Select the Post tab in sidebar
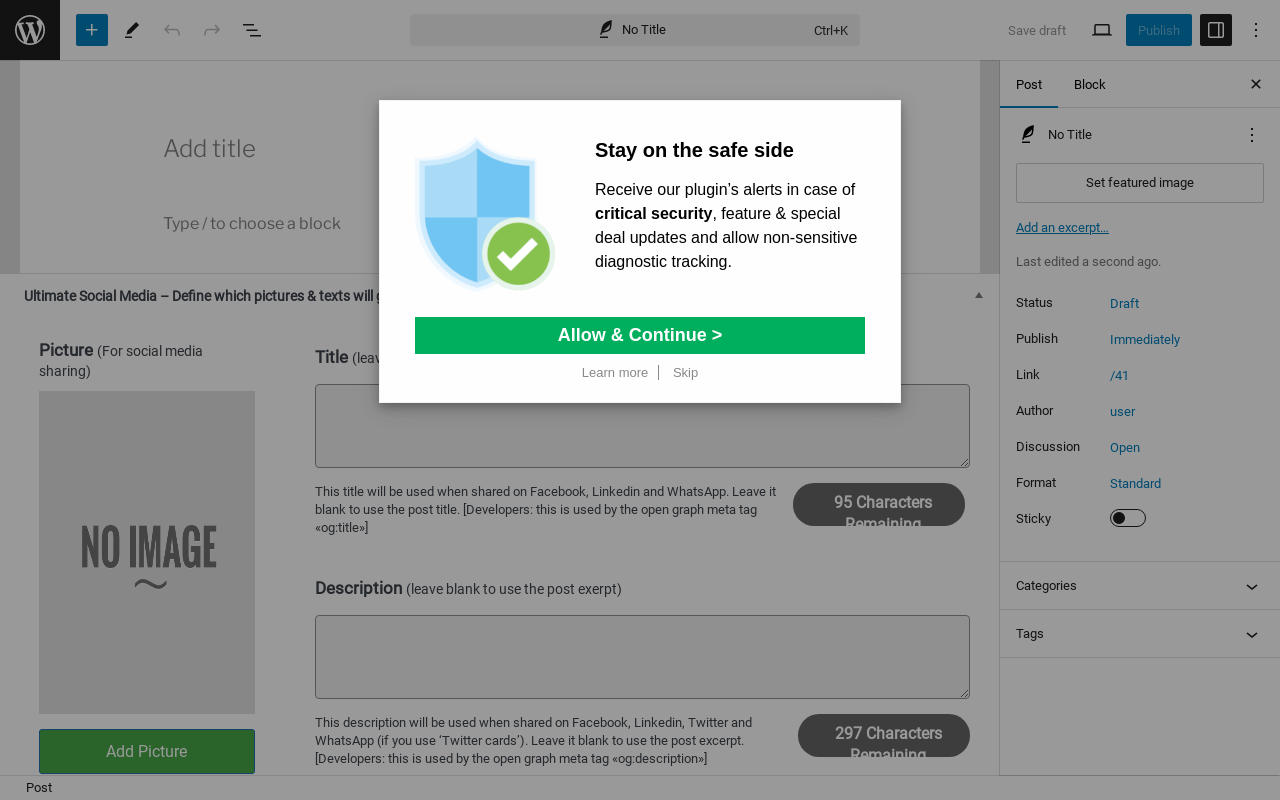The image size is (1280, 800). point(1029,85)
